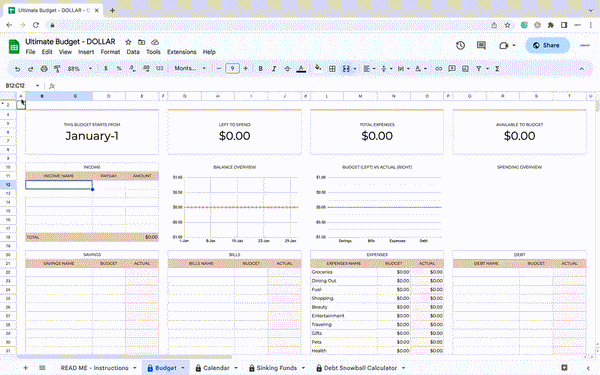This screenshot has width=600, height=375.
Task: Open the Tools menu
Action: coord(153,52)
